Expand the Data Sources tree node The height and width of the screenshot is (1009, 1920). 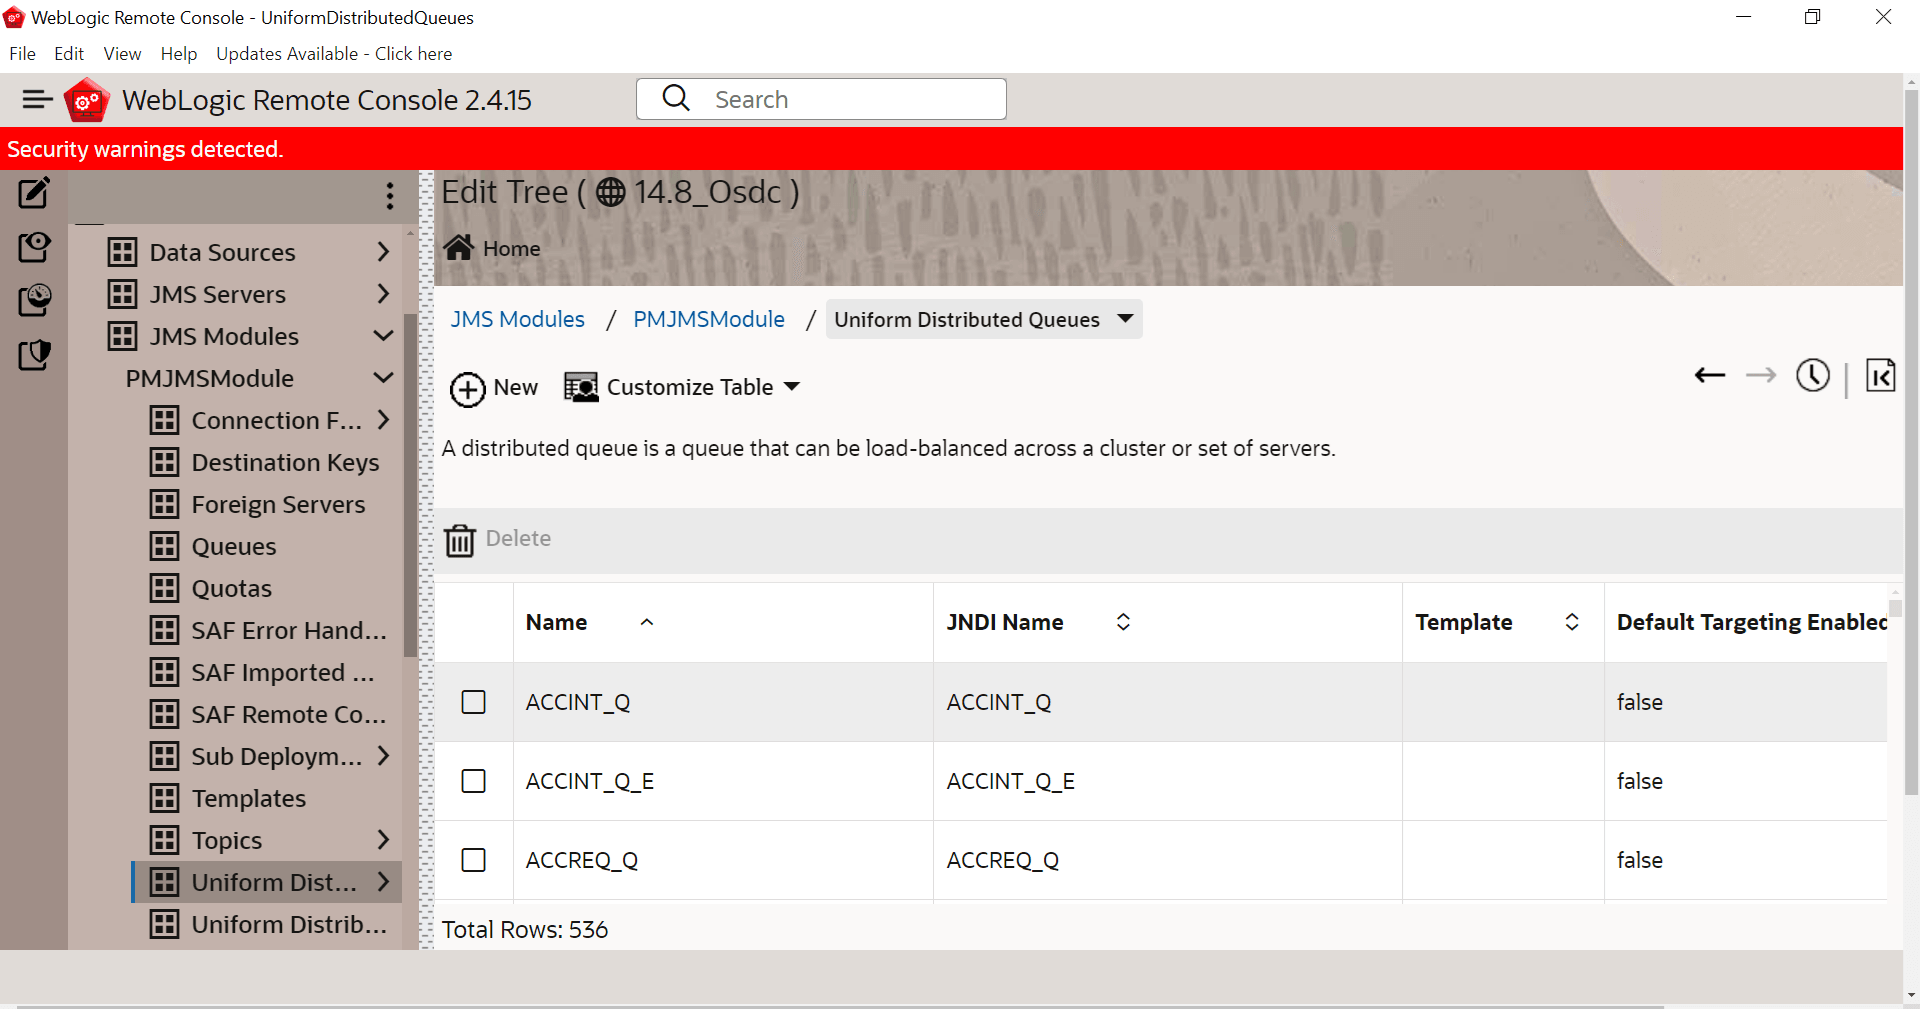(383, 252)
